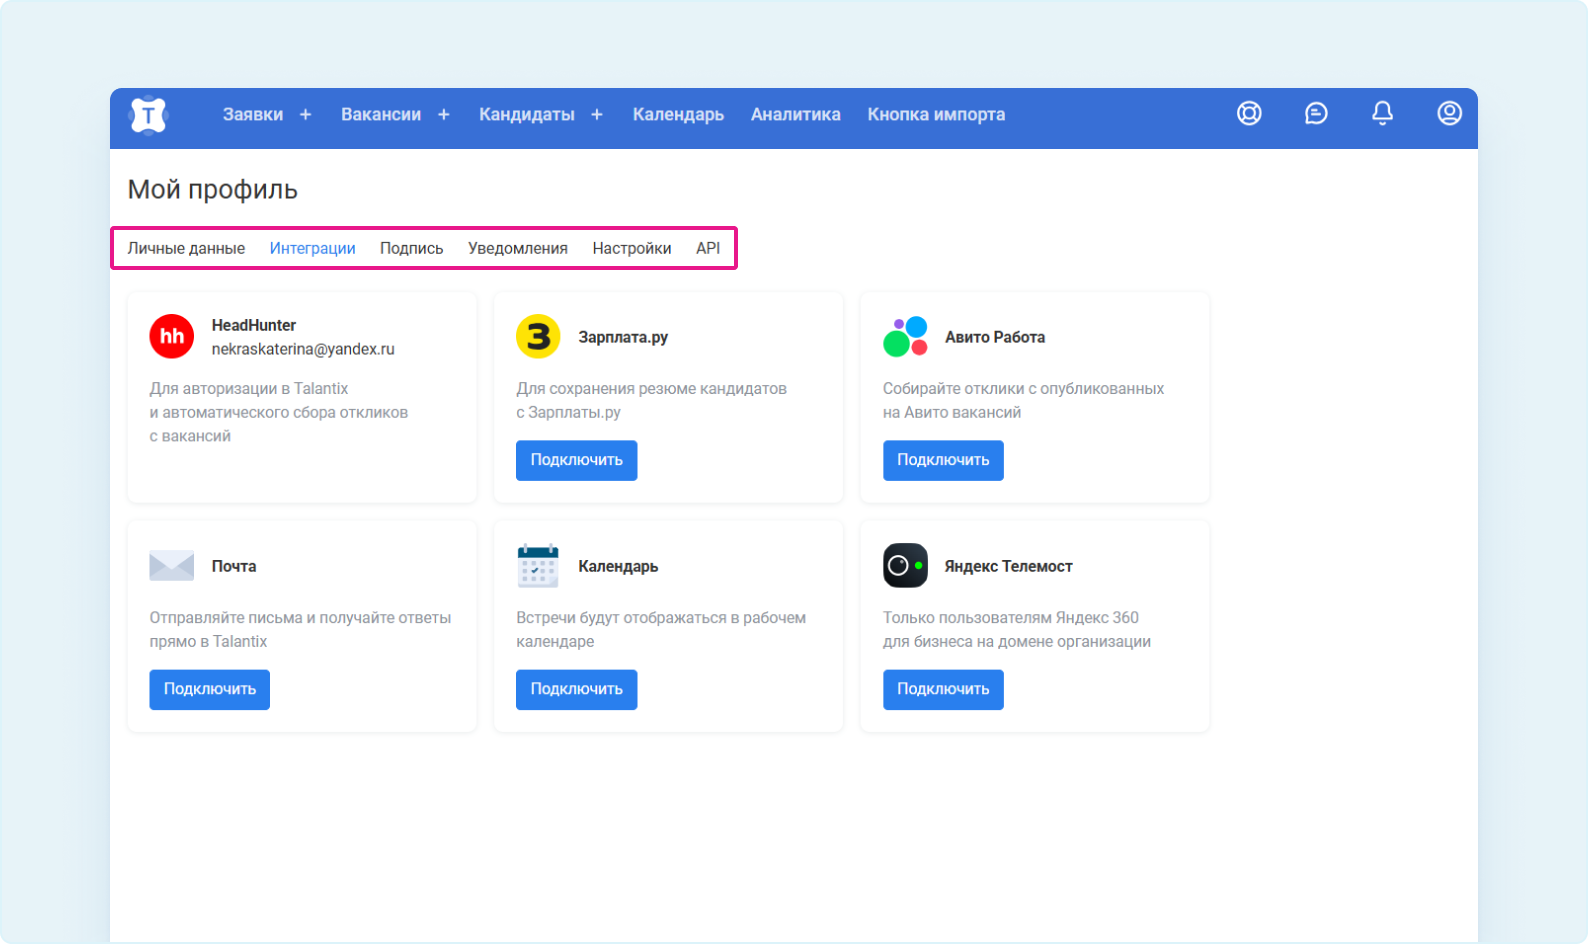Click the email nekraskaterina@yandex.ru
Screen dimensions: 1588x944
tap(303, 349)
